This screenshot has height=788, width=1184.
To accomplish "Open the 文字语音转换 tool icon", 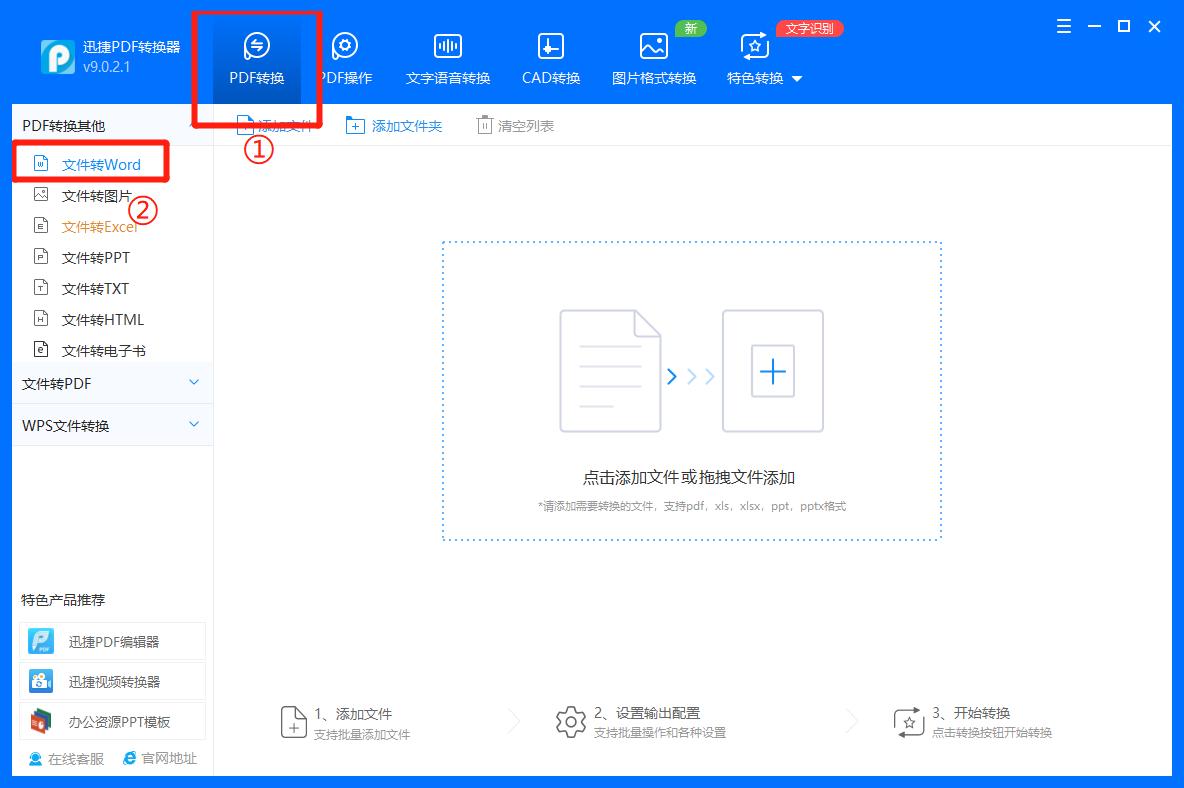I will (x=447, y=46).
